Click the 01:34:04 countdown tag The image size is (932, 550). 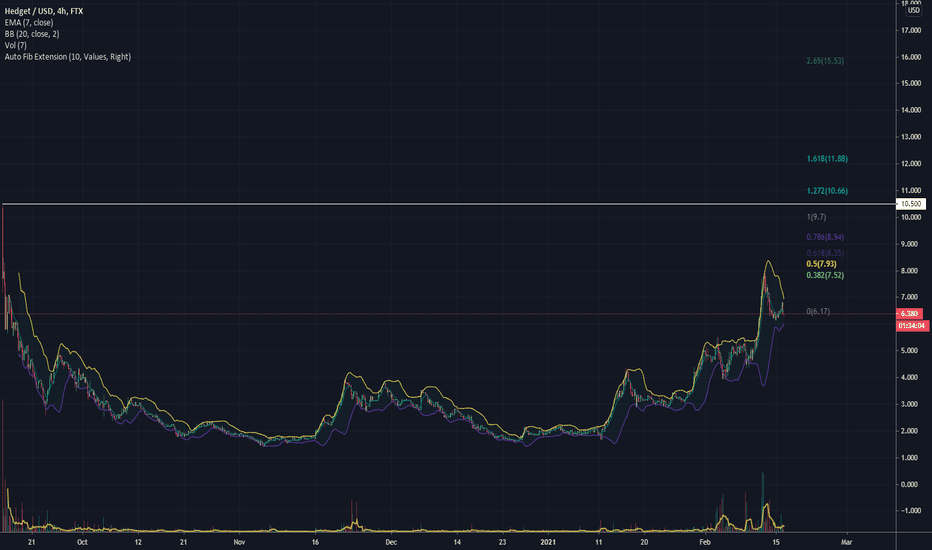(x=912, y=325)
